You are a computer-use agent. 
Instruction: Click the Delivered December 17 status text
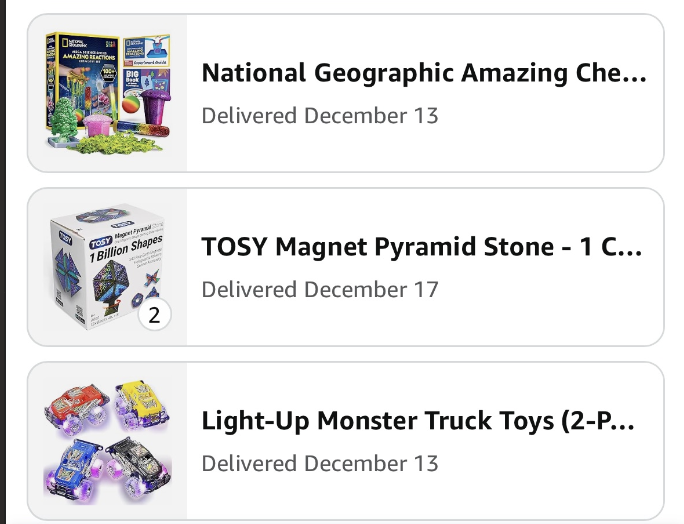[320, 289]
